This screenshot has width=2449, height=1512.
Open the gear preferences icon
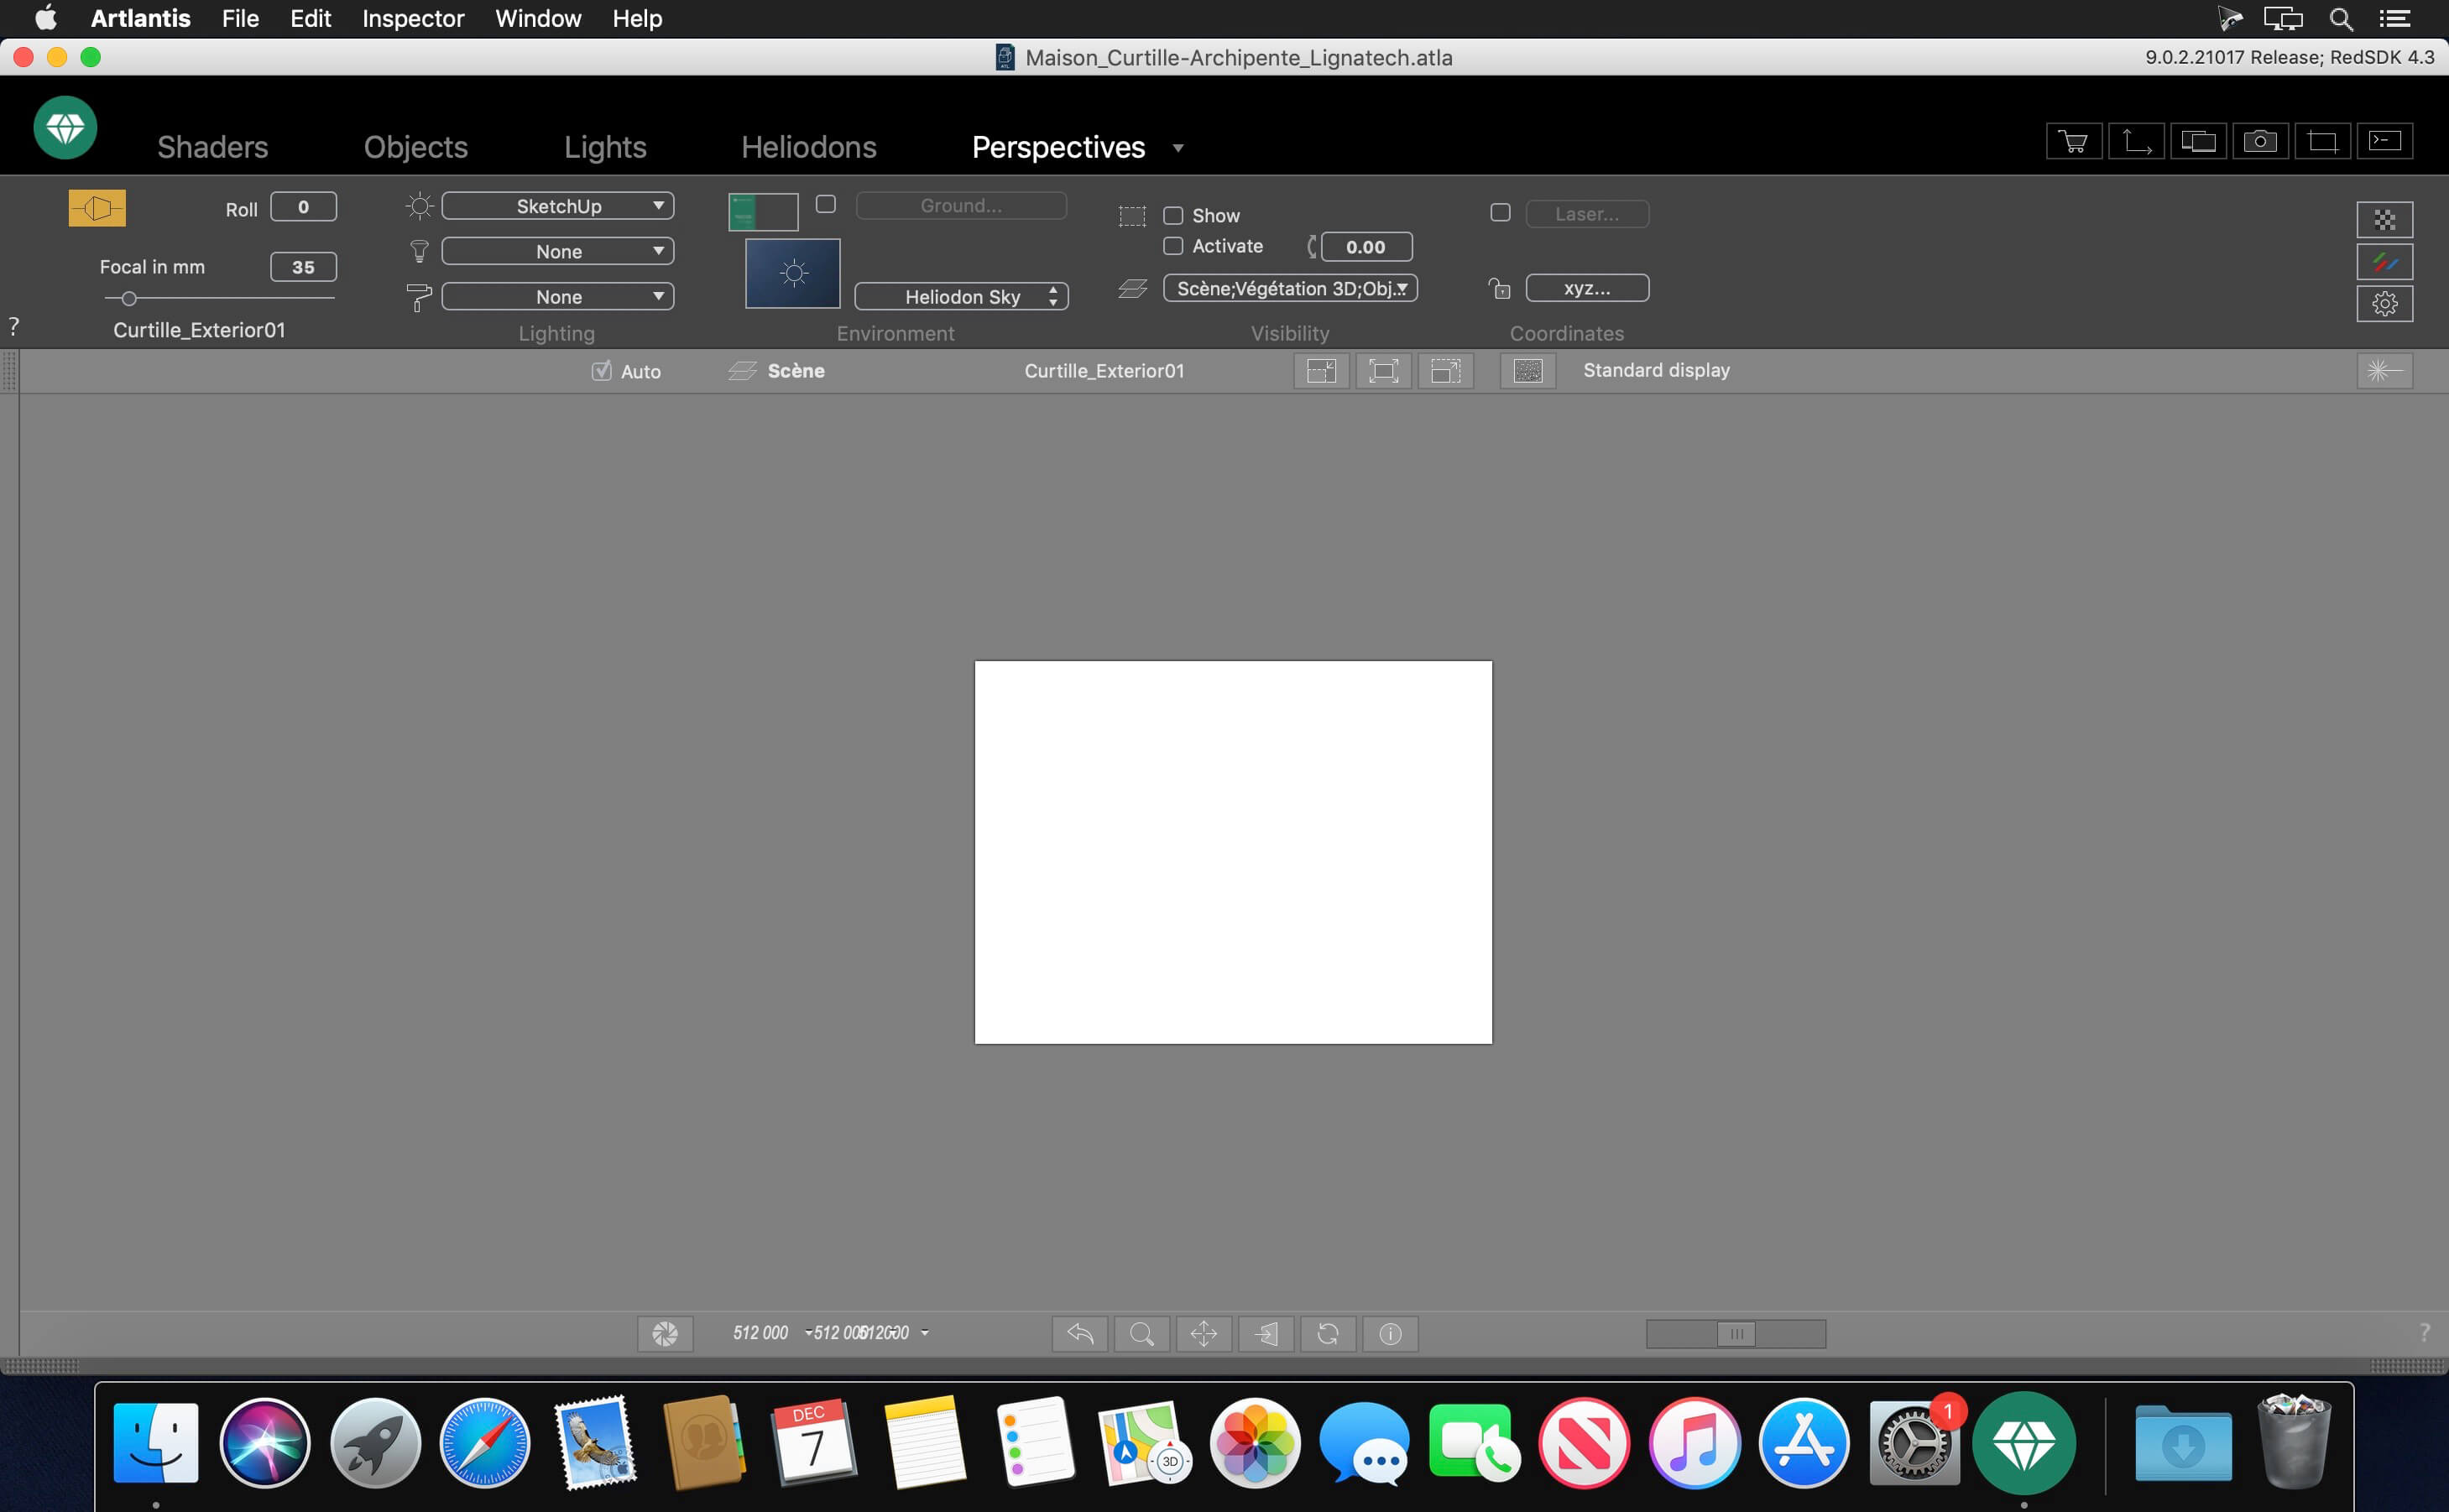[2384, 304]
